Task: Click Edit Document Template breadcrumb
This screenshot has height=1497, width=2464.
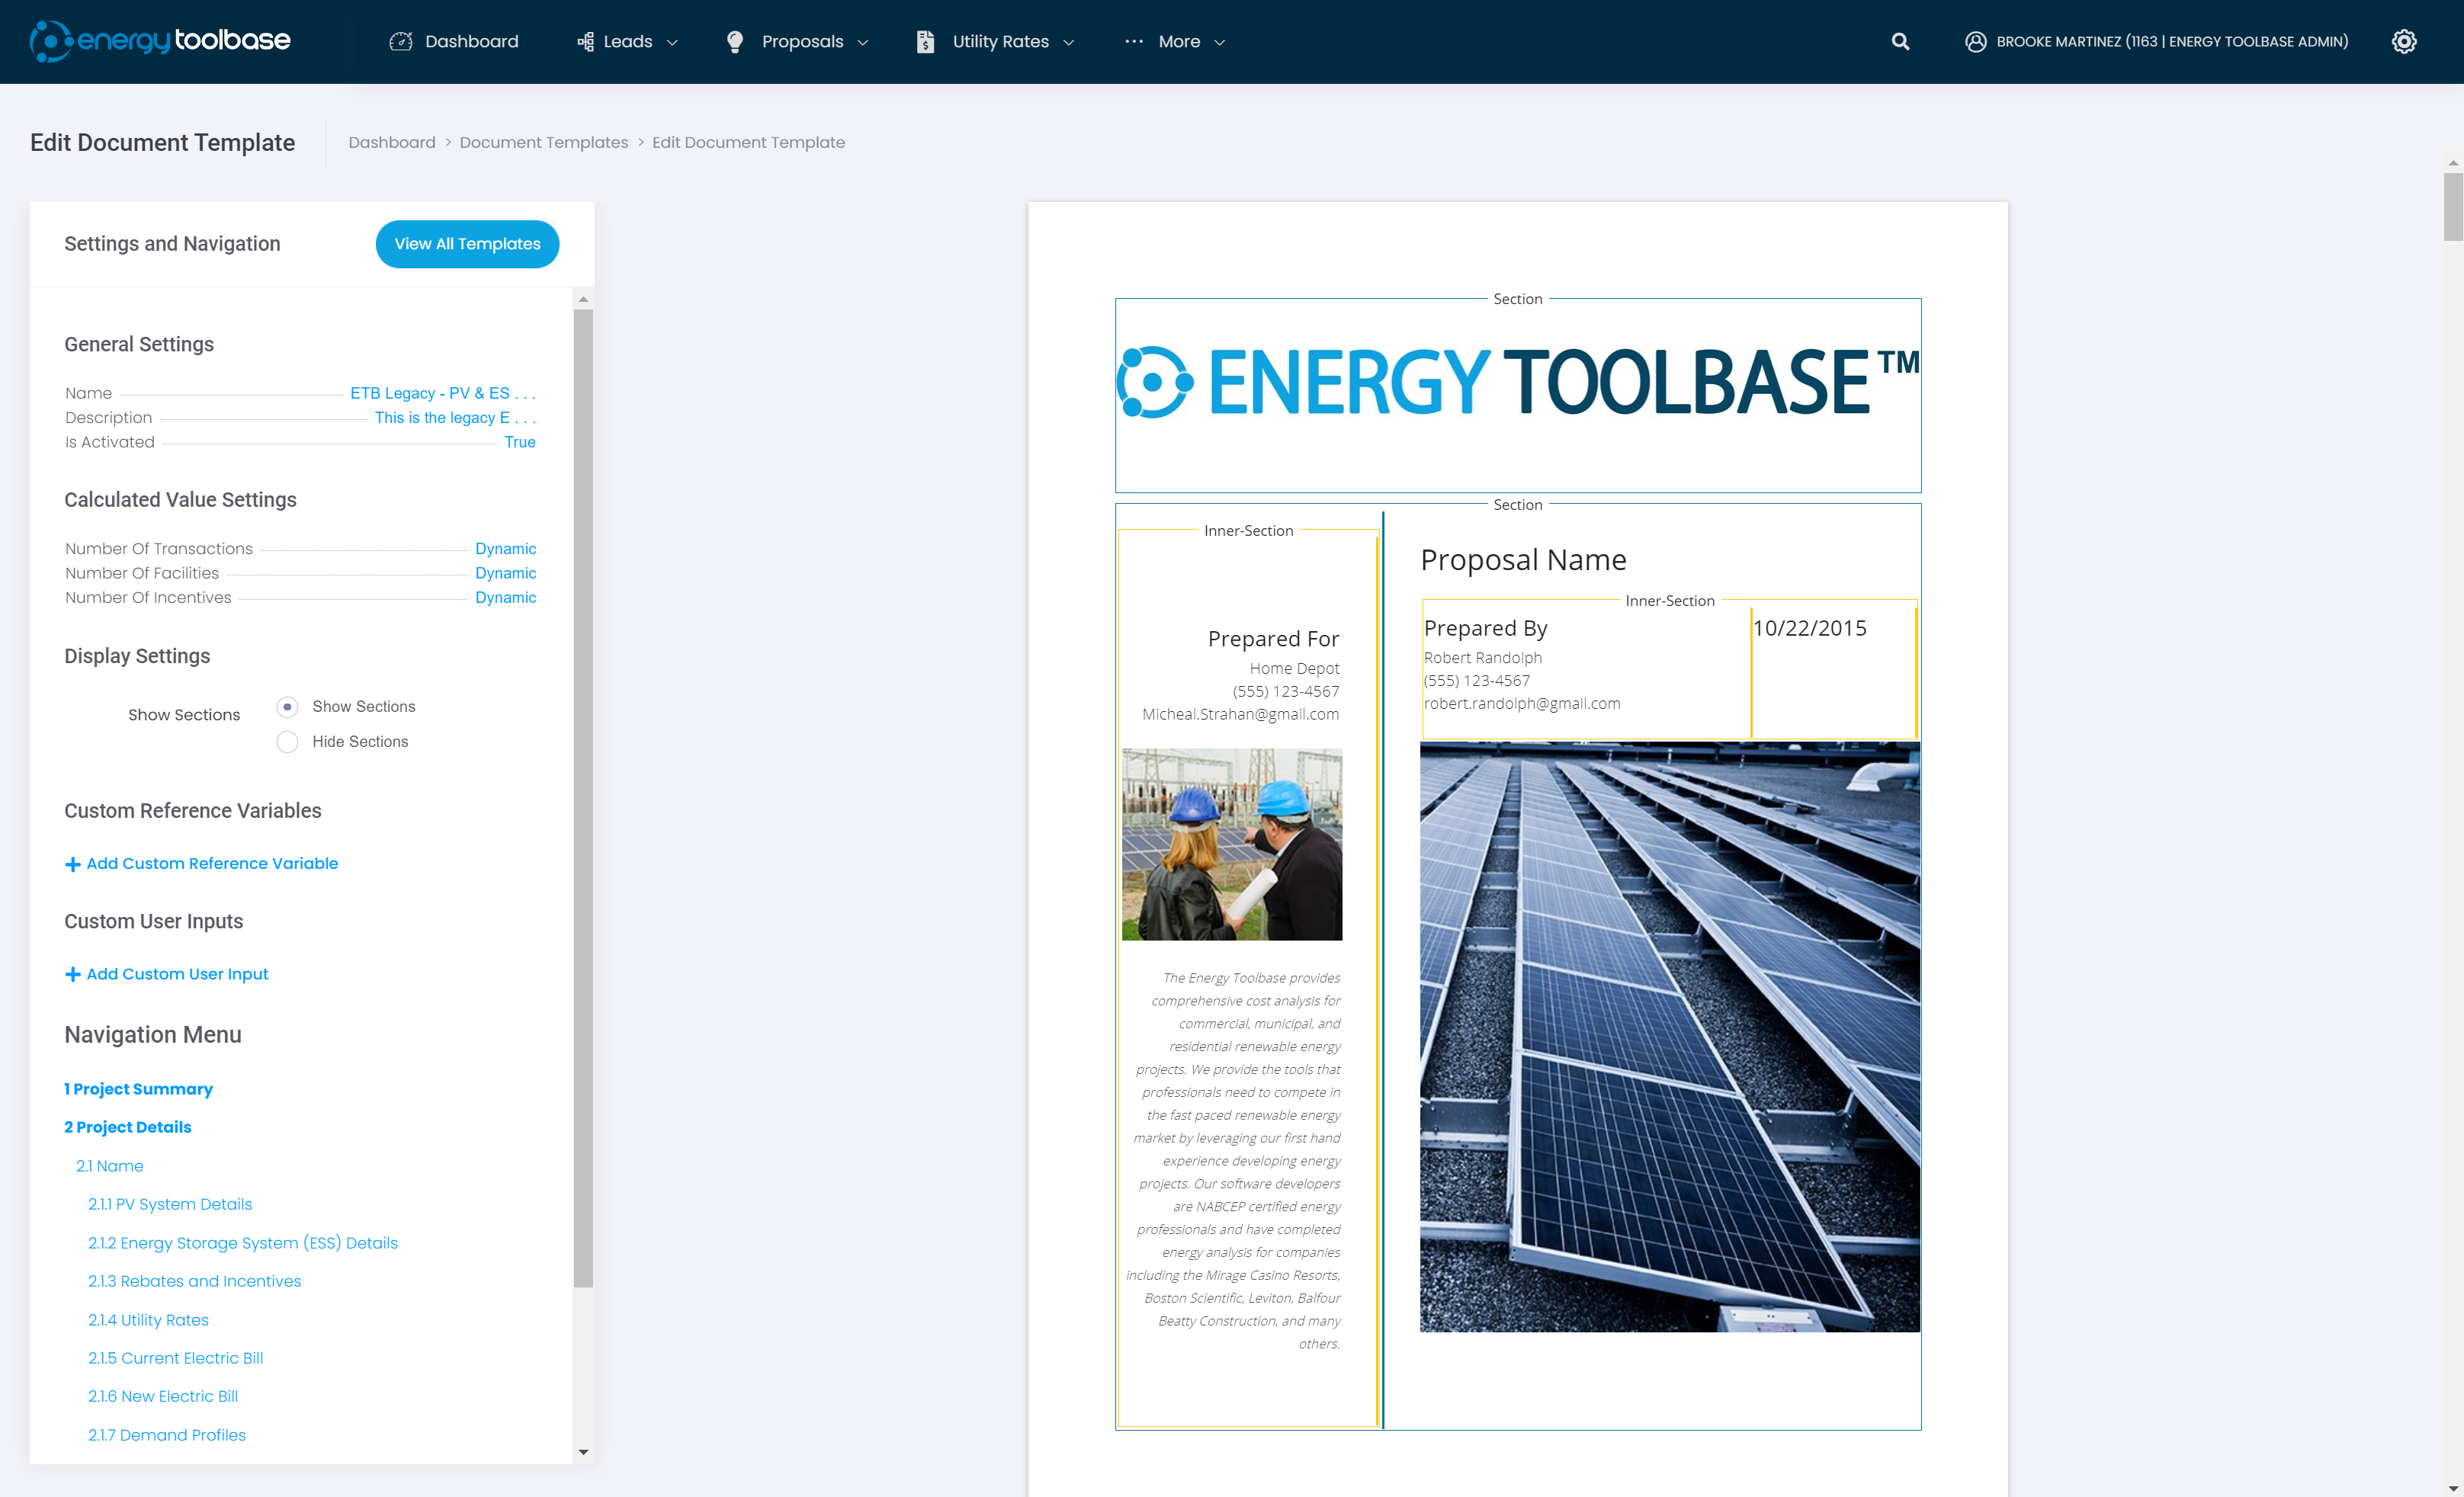Action: click(x=748, y=143)
